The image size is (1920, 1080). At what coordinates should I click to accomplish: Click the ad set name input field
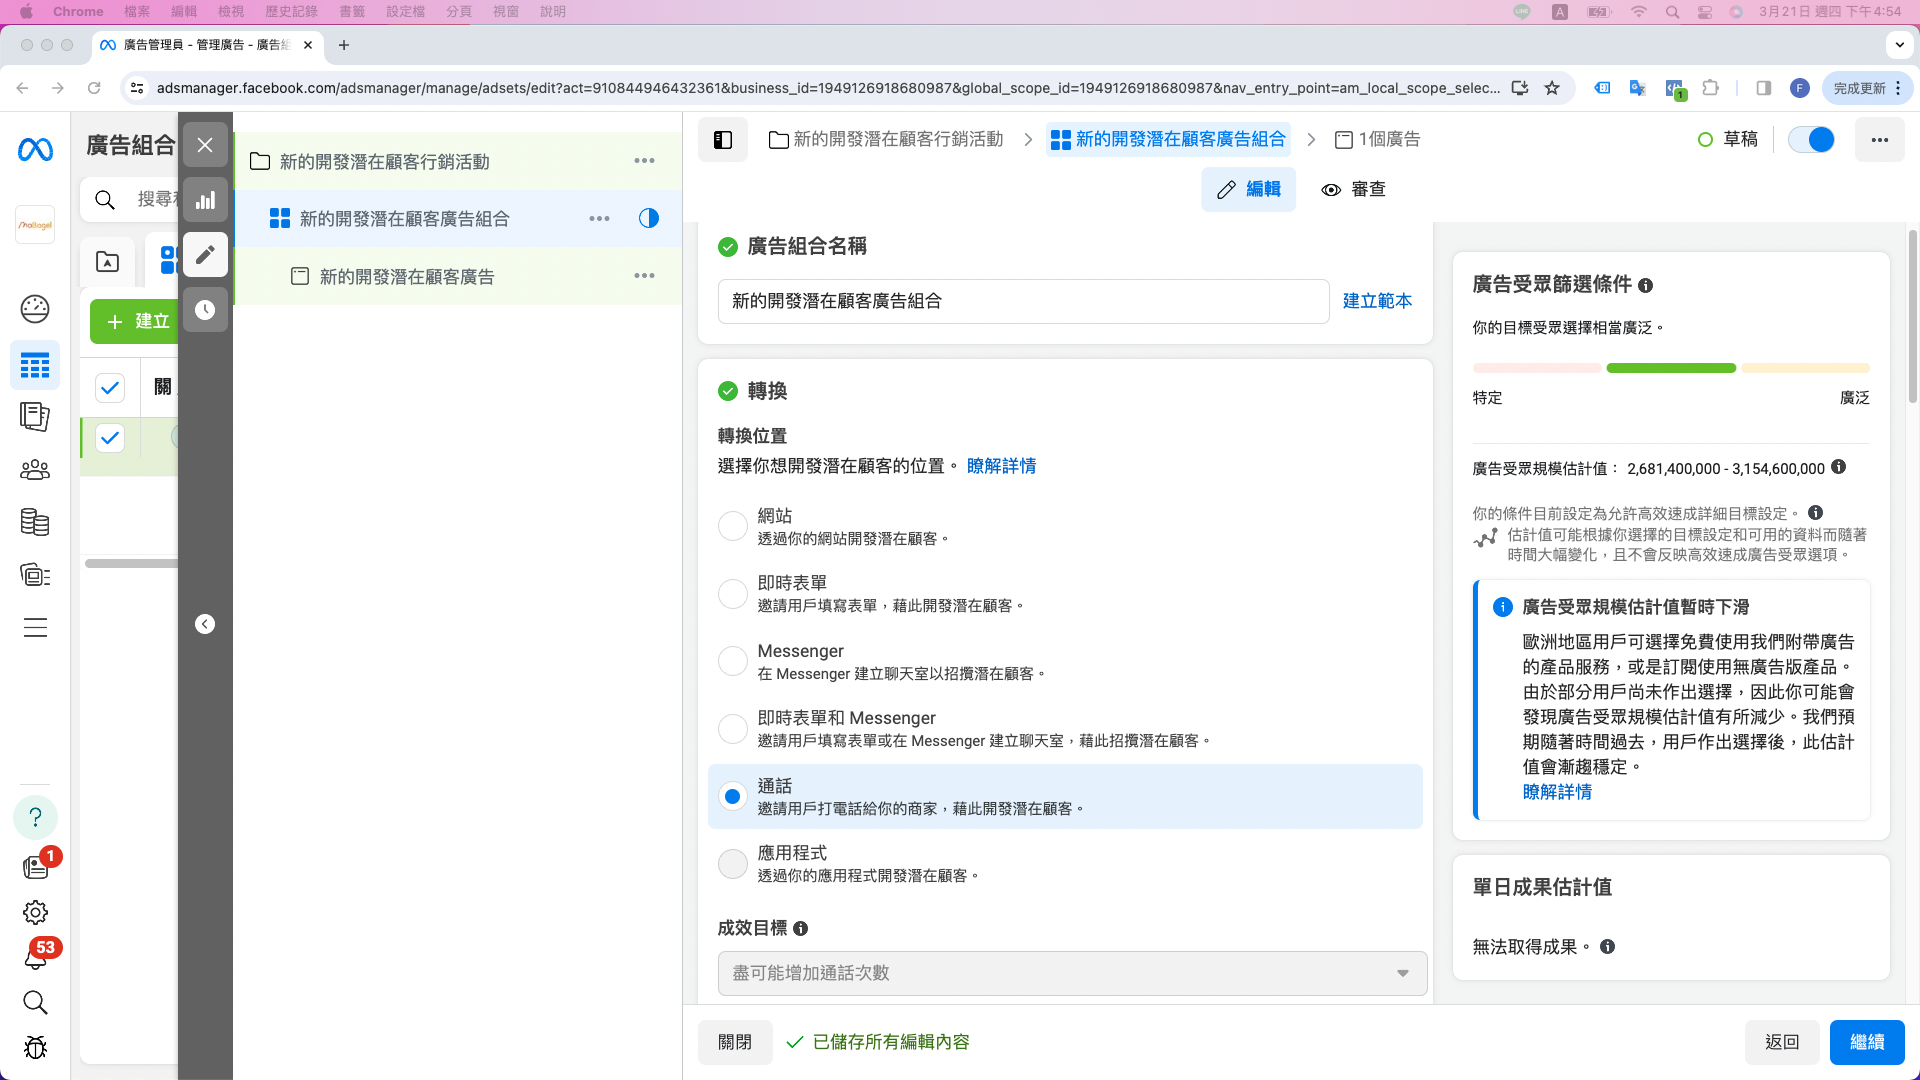click(x=1023, y=301)
